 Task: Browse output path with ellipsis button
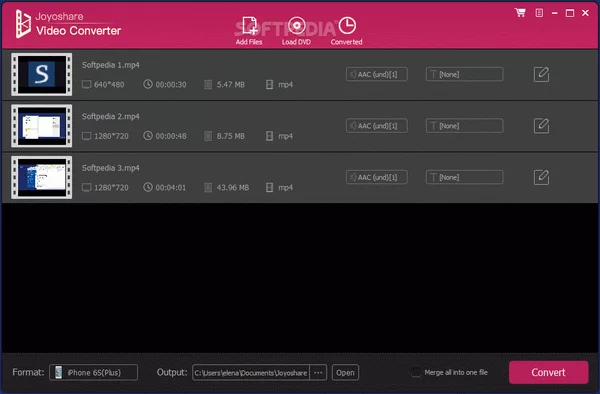tap(318, 373)
